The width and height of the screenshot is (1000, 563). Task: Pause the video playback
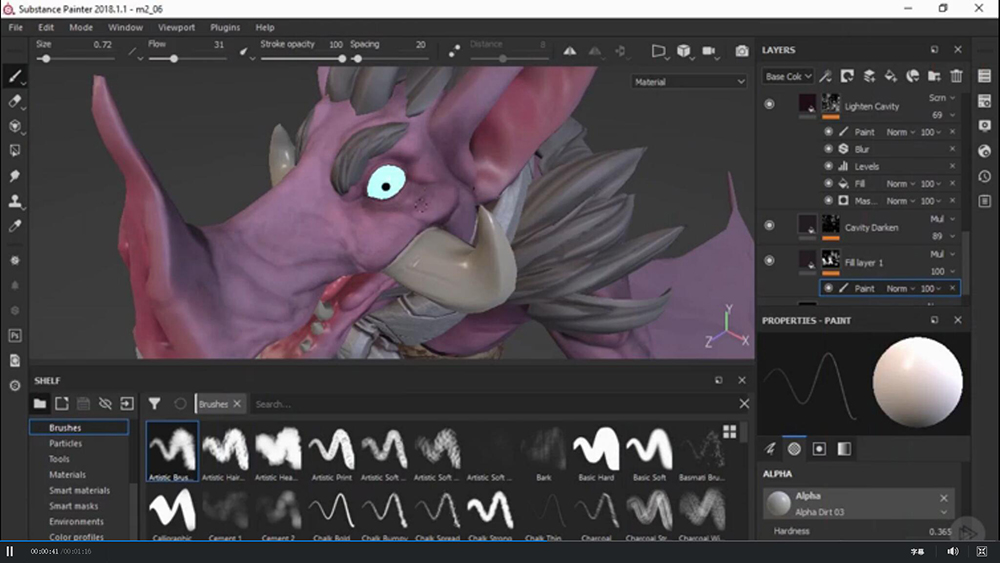[10, 551]
